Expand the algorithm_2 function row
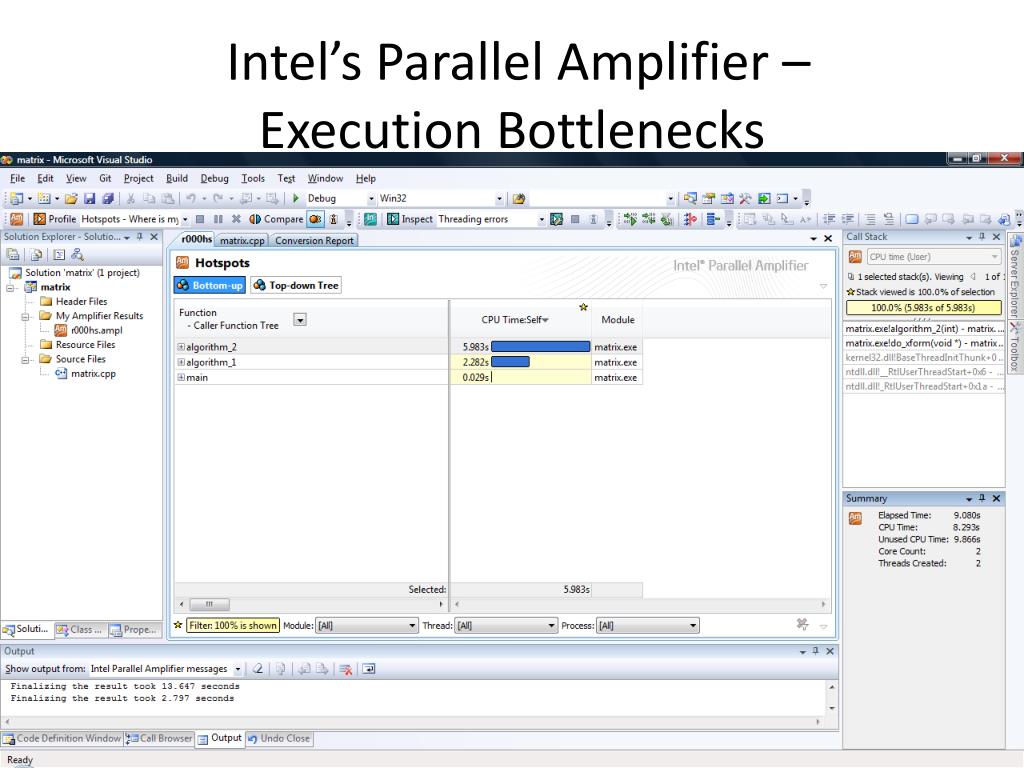 click(181, 347)
